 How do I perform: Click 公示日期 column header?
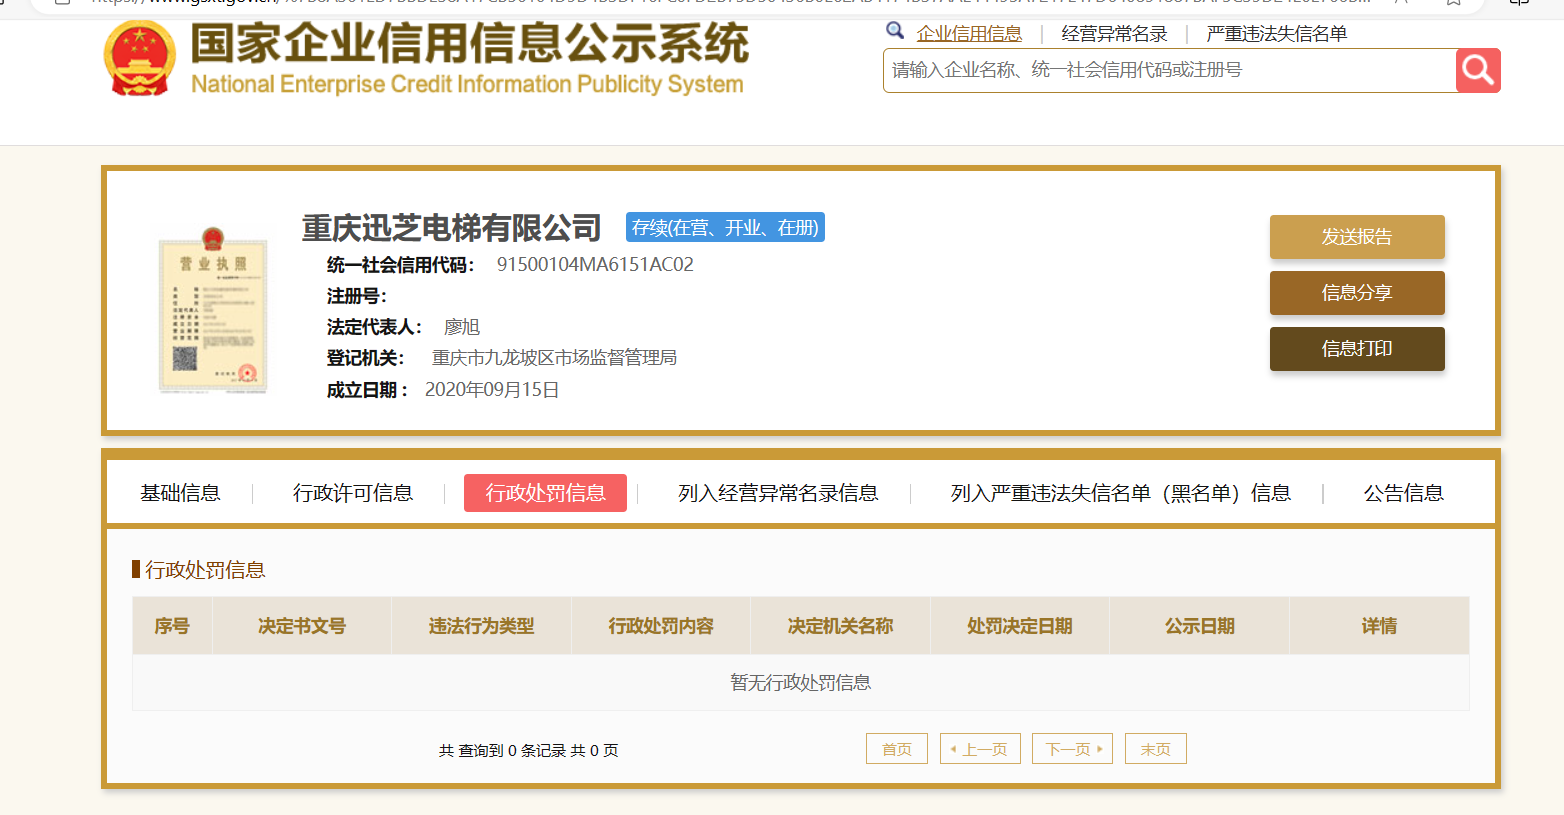pyautogui.click(x=1200, y=626)
